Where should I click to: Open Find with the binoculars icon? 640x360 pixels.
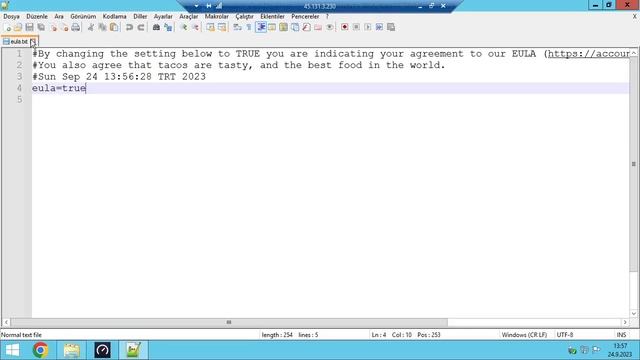point(156,27)
